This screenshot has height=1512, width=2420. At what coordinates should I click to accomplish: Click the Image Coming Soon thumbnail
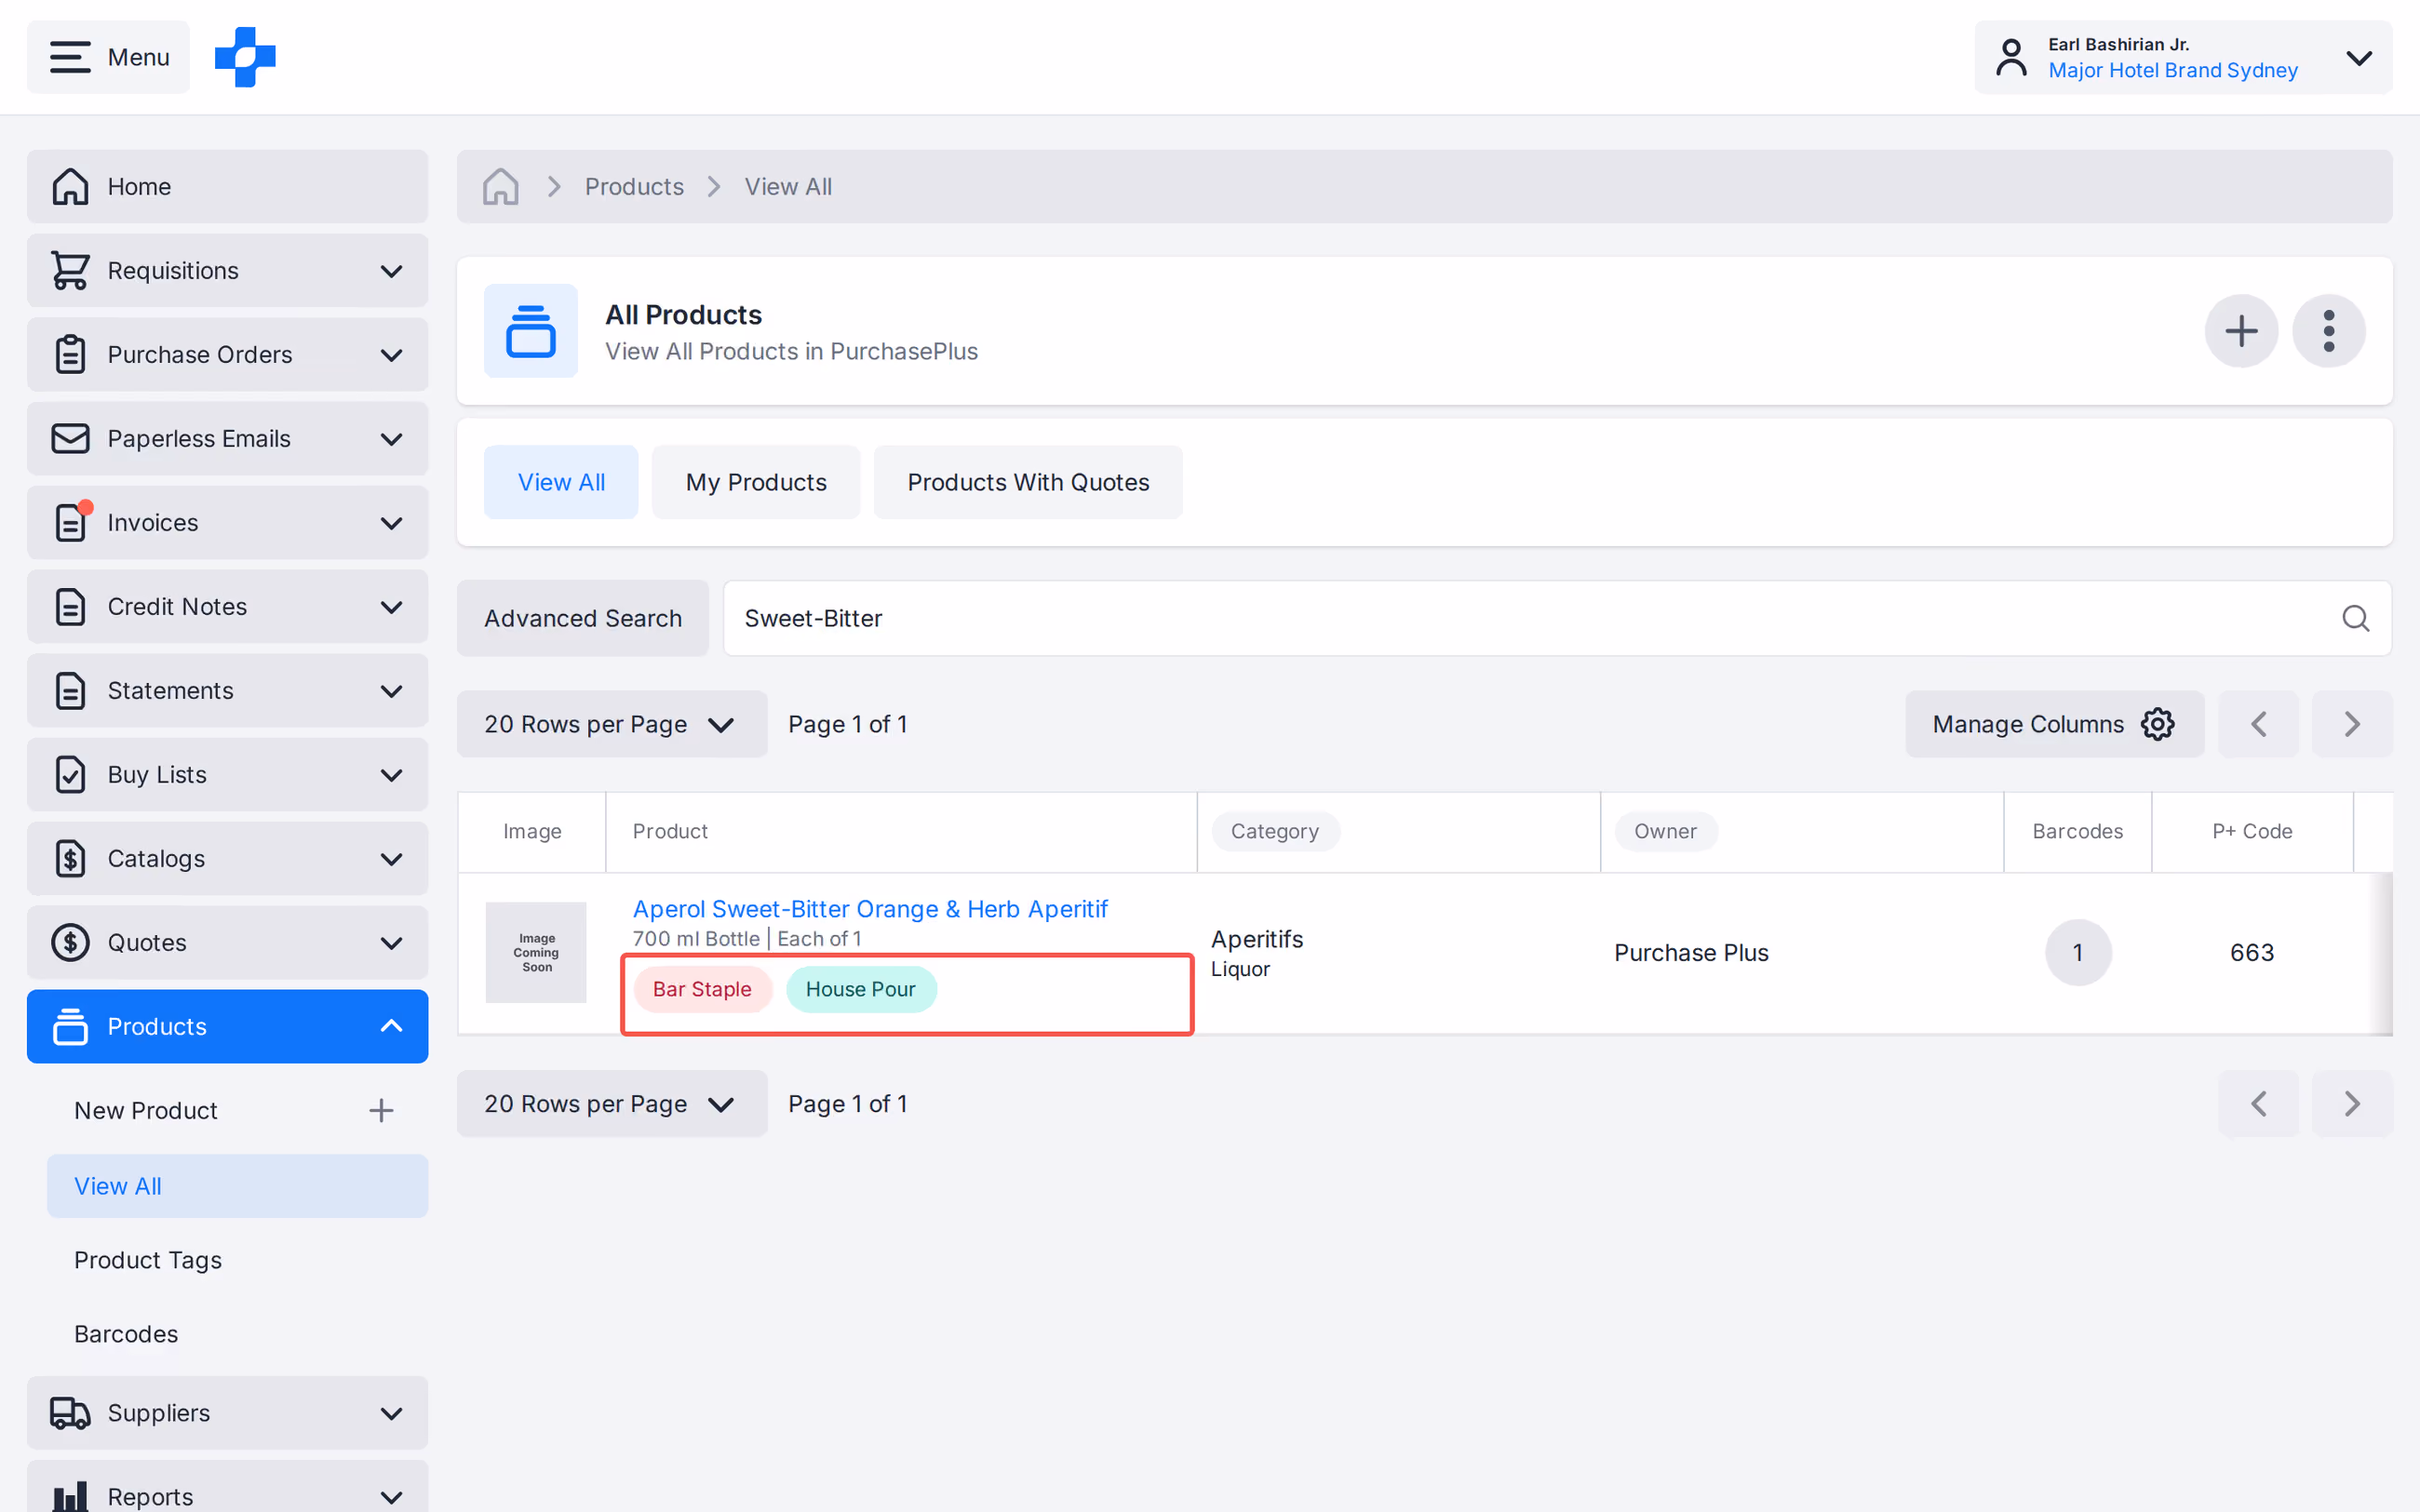coord(536,952)
